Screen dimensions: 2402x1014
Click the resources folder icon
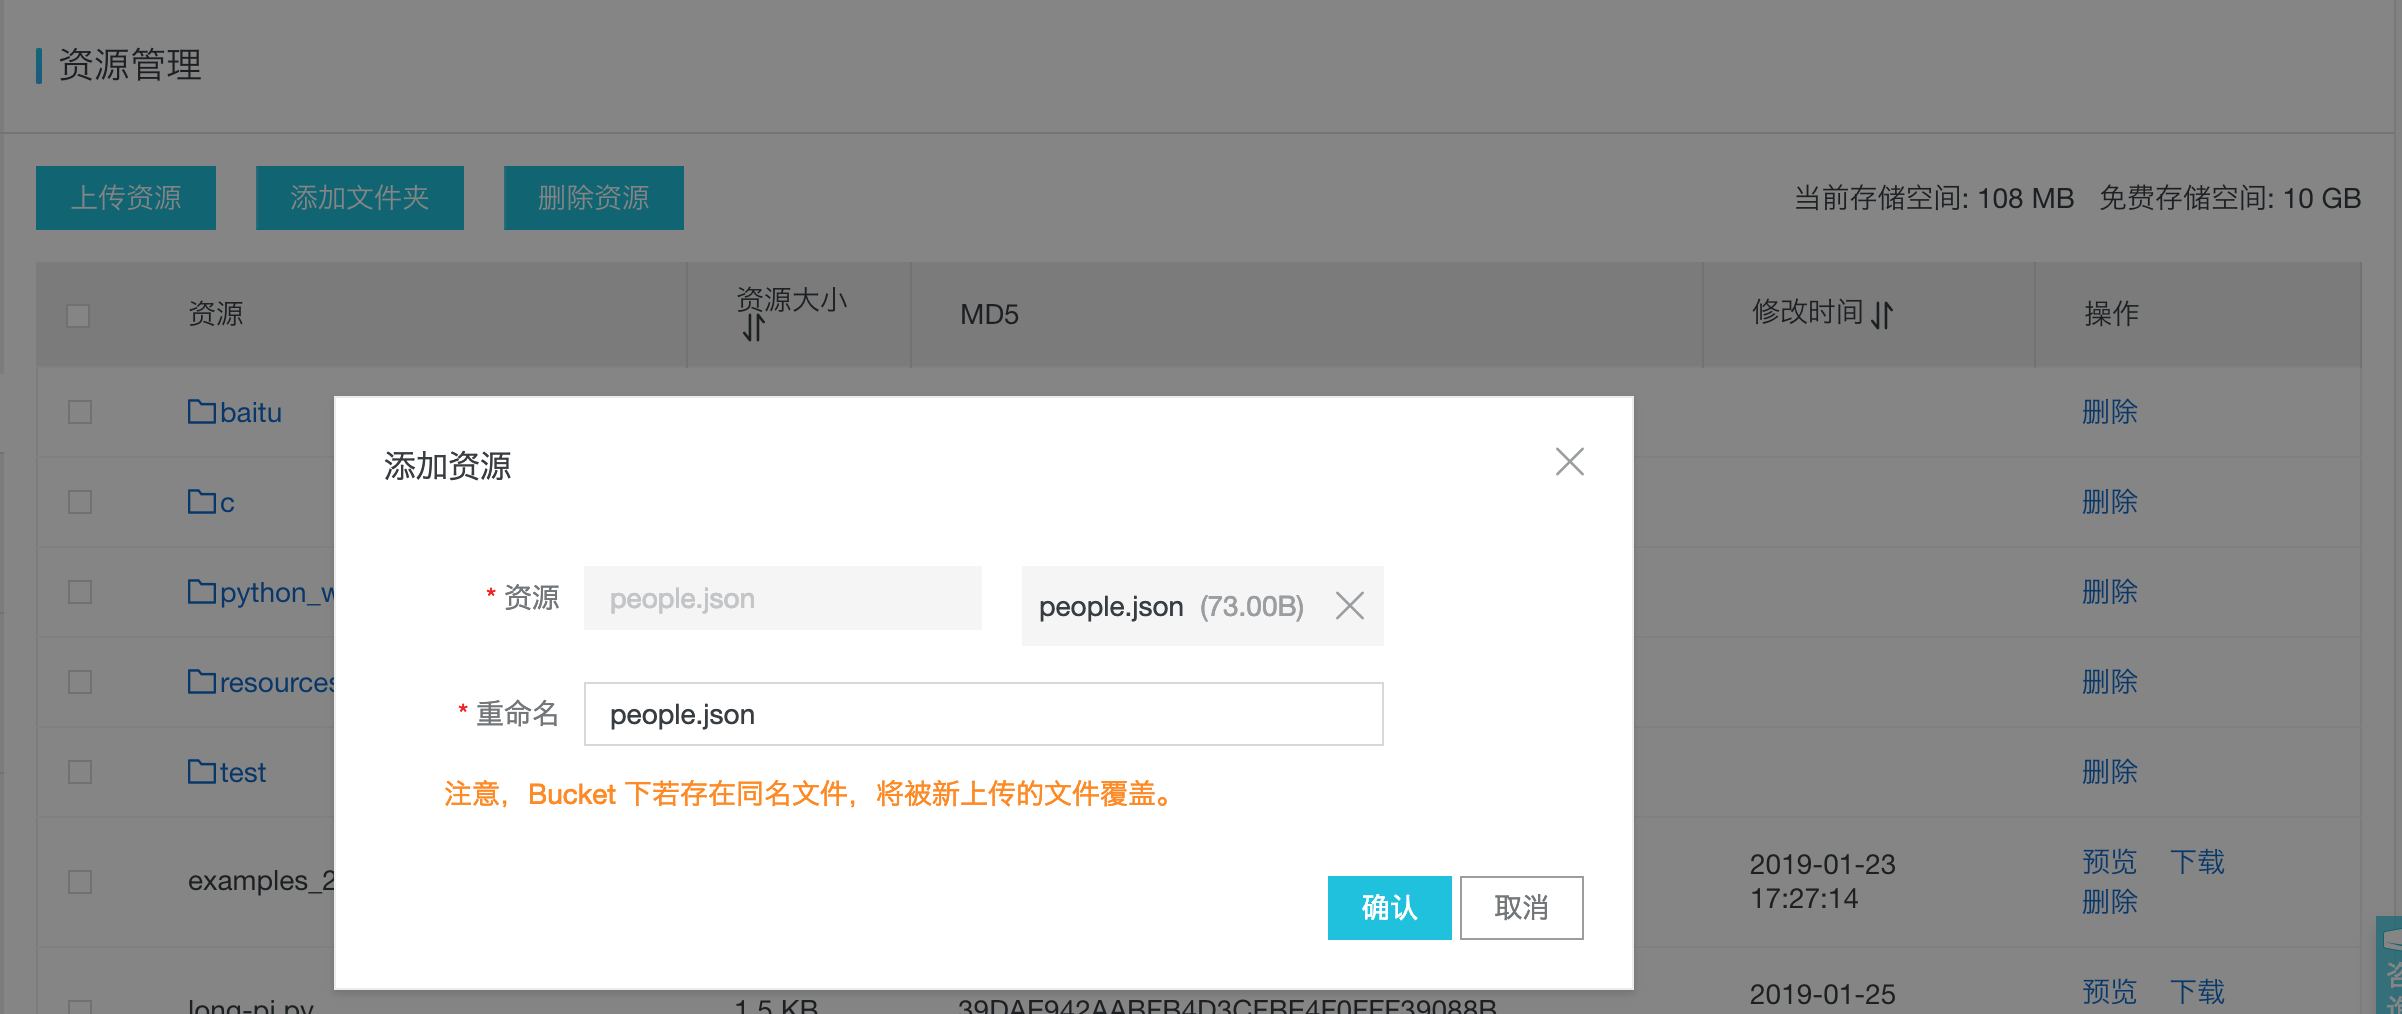202,681
